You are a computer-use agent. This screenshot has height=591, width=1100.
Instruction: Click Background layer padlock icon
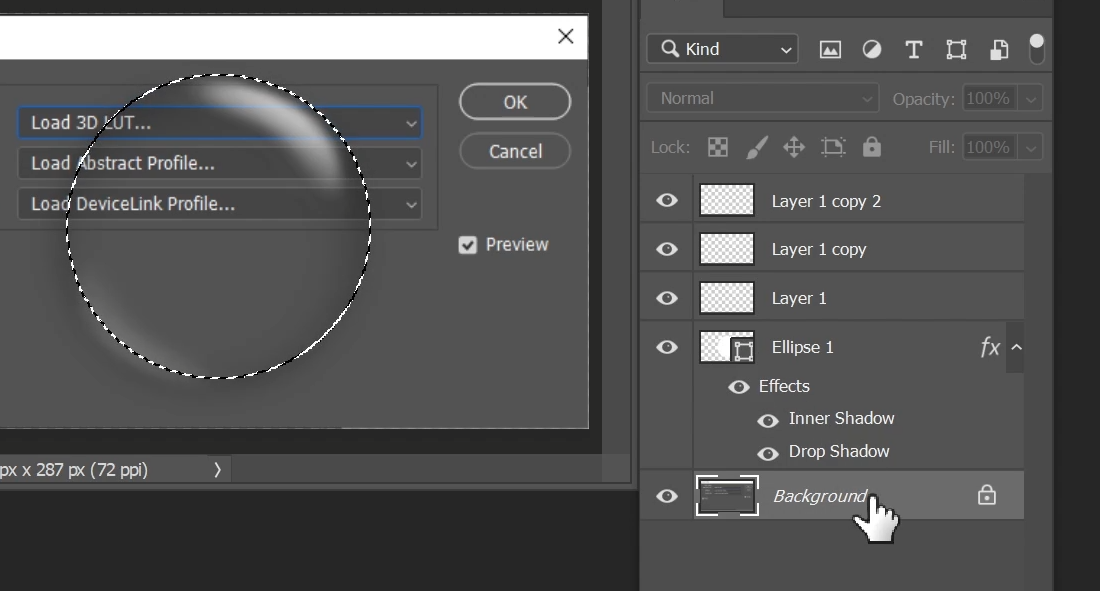pyautogui.click(x=987, y=495)
